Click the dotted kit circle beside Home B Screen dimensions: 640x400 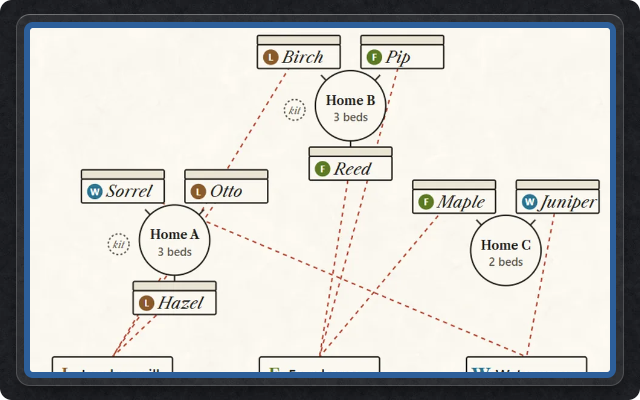point(295,110)
